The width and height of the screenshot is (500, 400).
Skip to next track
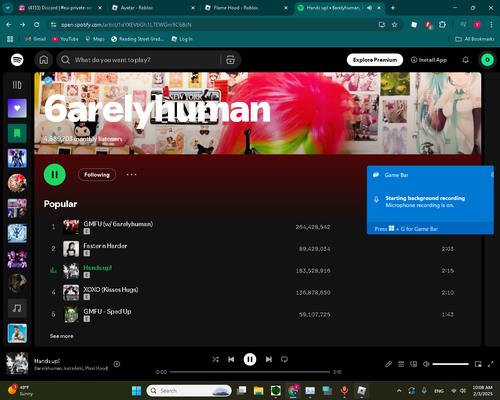pyautogui.click(x=269, y=359)
